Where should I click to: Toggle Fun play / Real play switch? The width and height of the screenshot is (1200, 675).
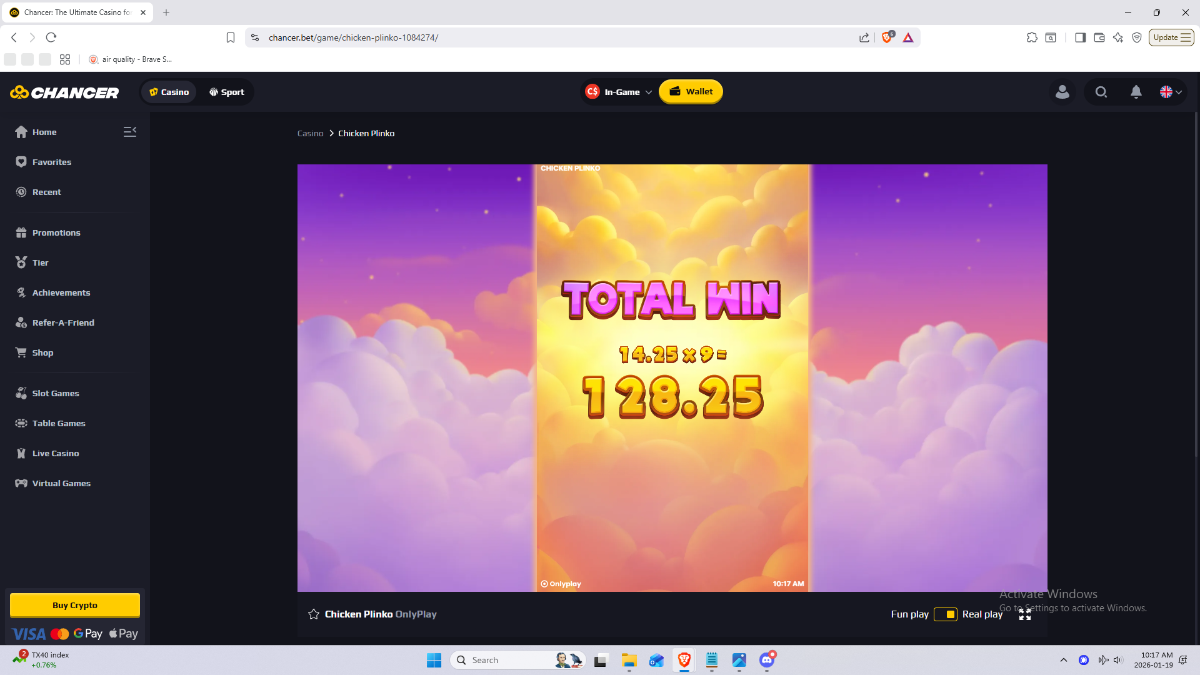pos(945,614)
